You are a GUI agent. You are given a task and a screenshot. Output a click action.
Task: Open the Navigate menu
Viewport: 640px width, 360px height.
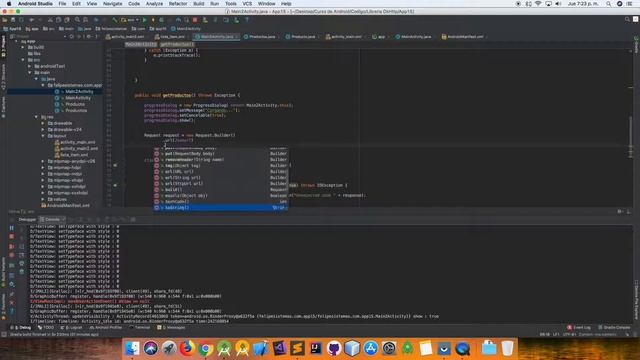(113, 4)
